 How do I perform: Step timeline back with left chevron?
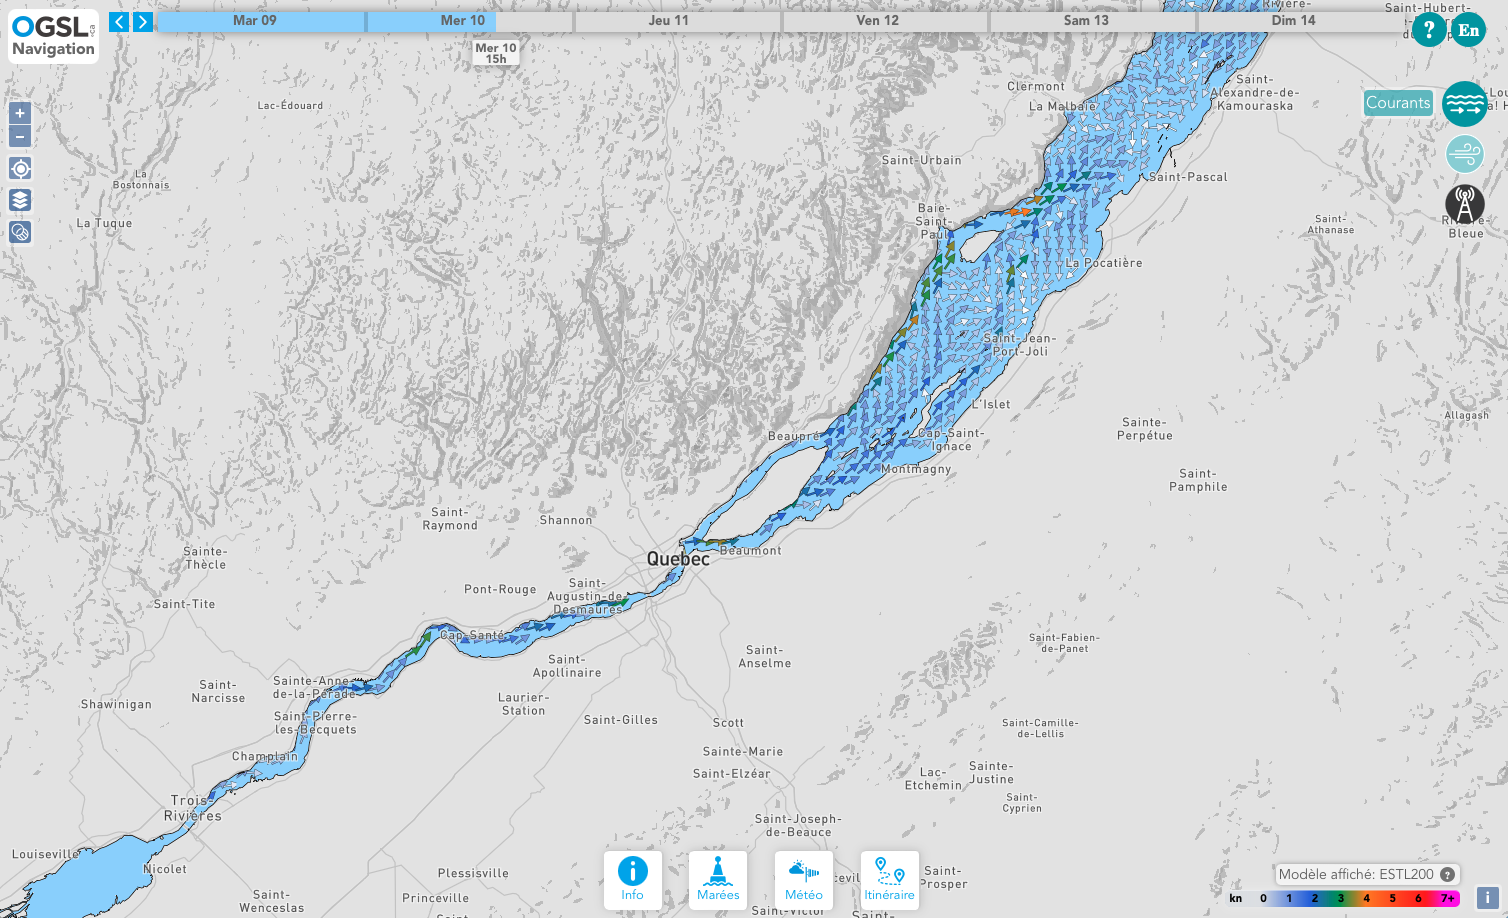[x=119, y=21]
